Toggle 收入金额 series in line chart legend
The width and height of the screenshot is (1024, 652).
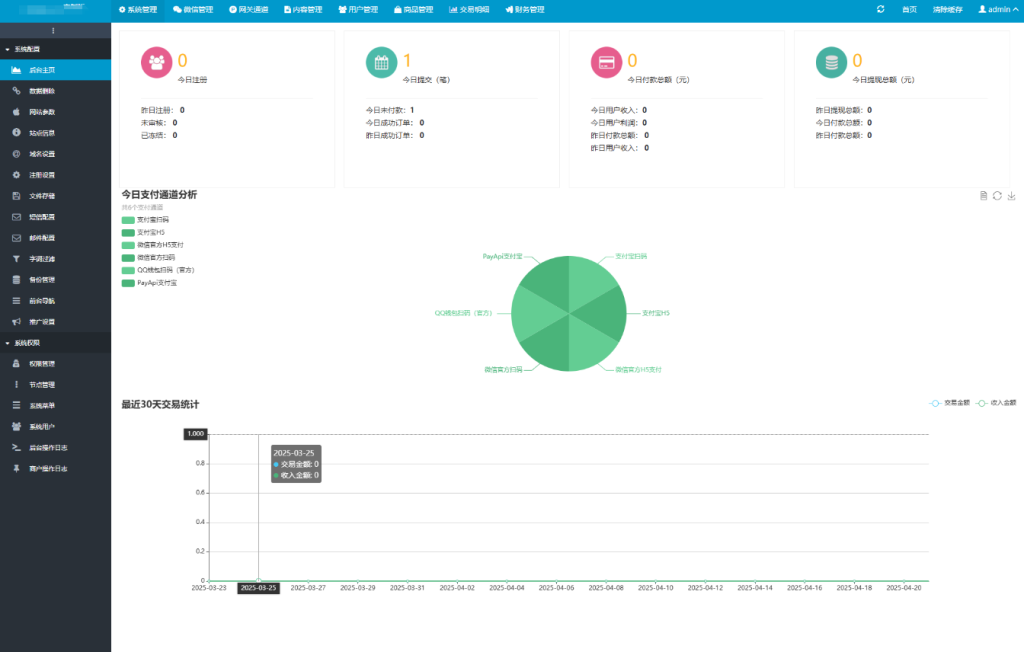[x=996, y=403]
